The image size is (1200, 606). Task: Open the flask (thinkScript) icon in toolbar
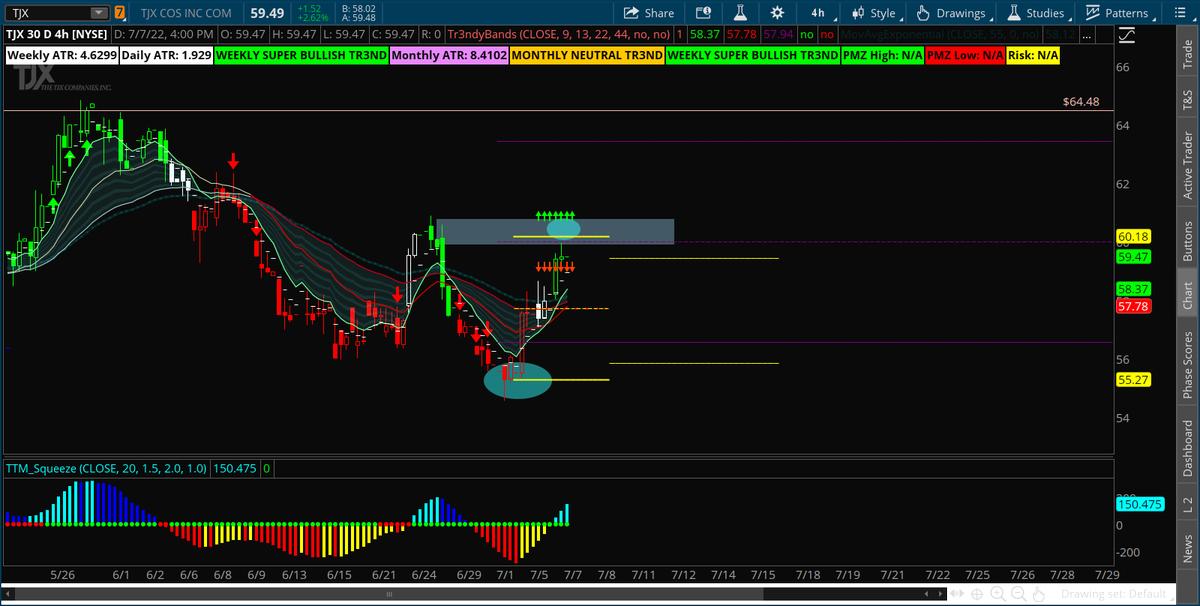pos(741,13)
